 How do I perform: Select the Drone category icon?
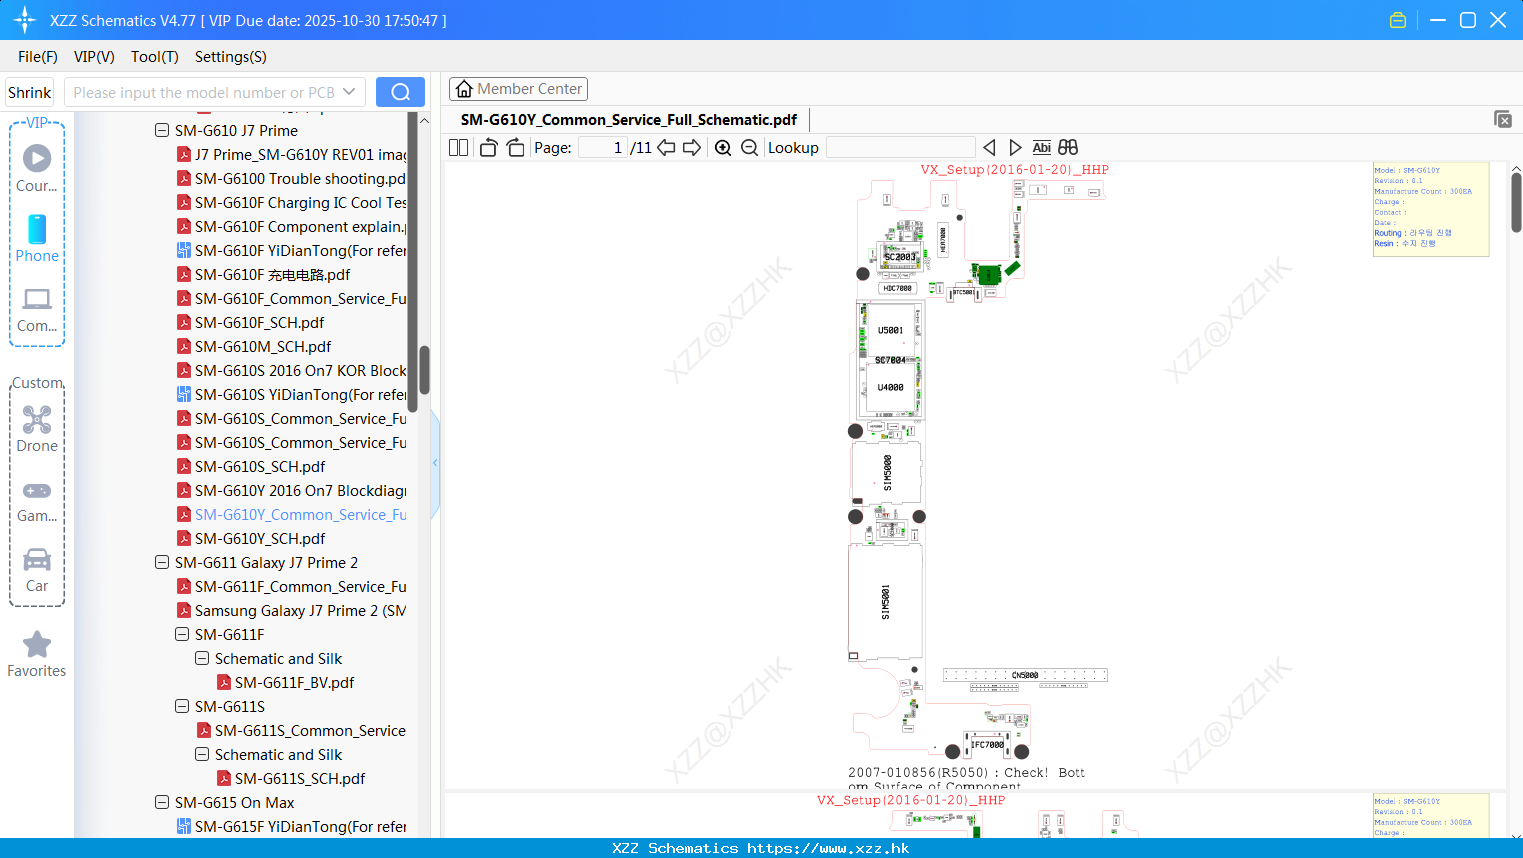37,429
